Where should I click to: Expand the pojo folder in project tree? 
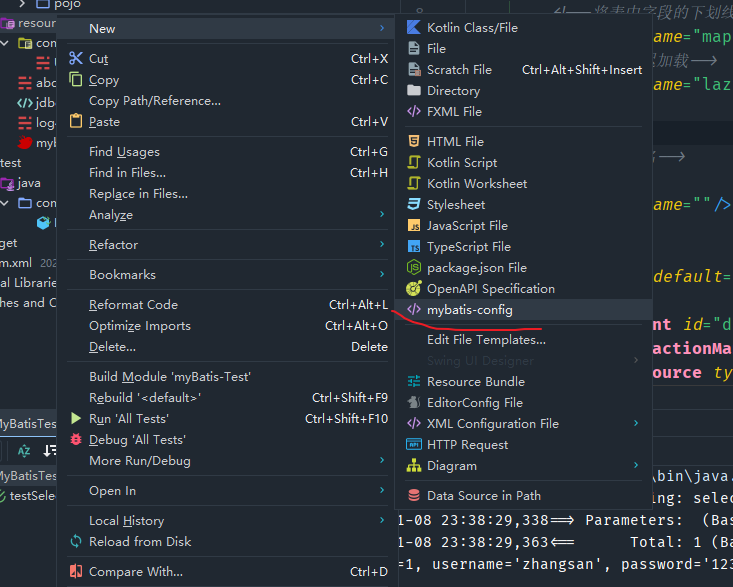[24, 4]
